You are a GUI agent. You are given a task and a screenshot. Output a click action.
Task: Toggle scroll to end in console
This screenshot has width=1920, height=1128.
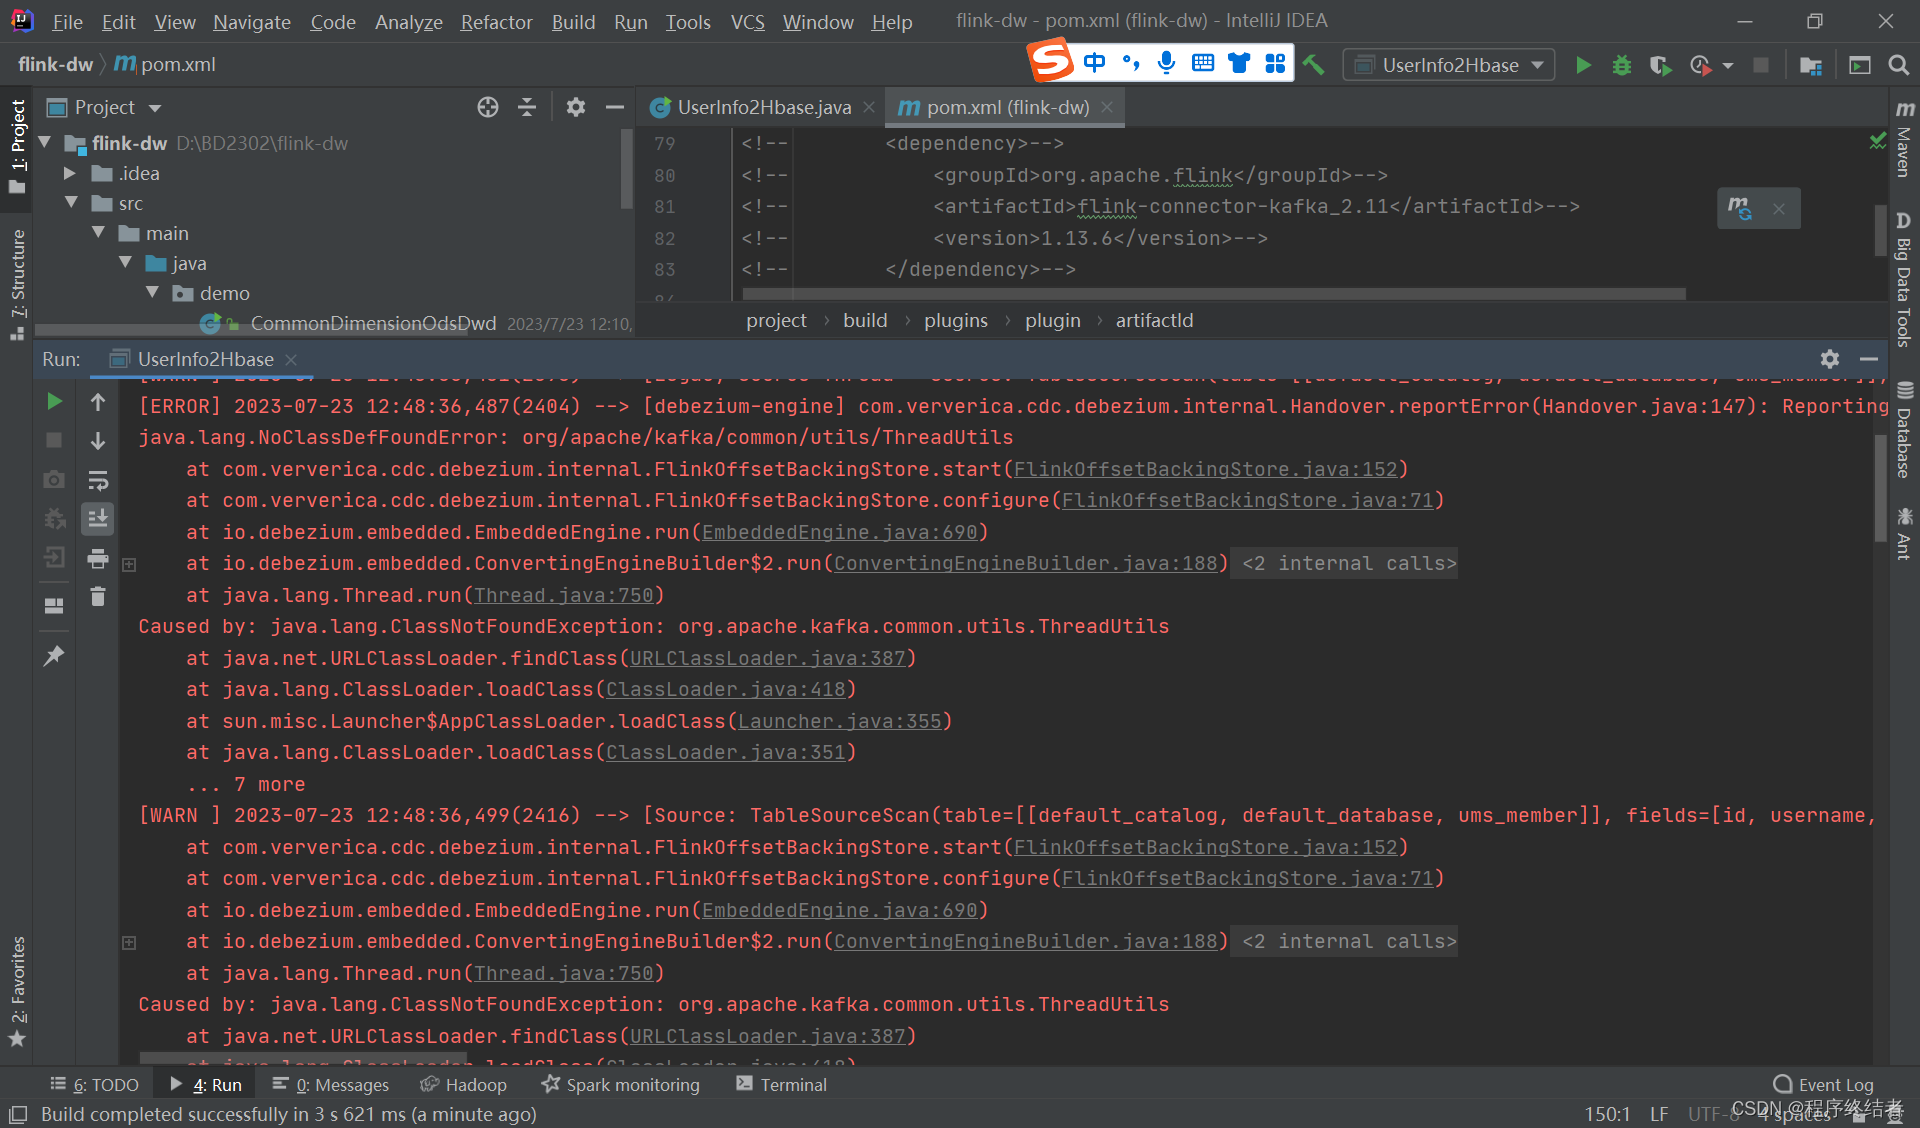(x=98, y=518)
